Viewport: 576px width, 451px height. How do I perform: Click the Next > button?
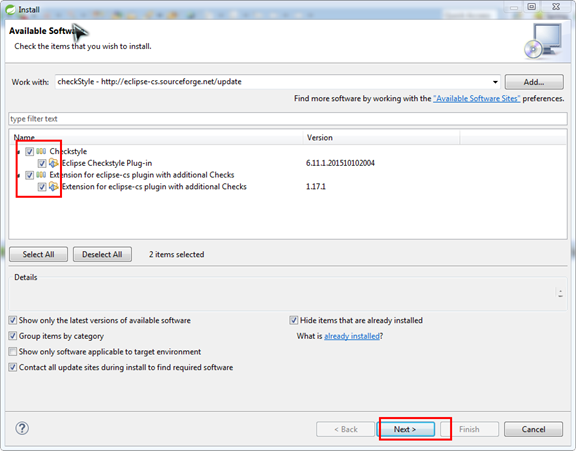click(x=405, y=429)
